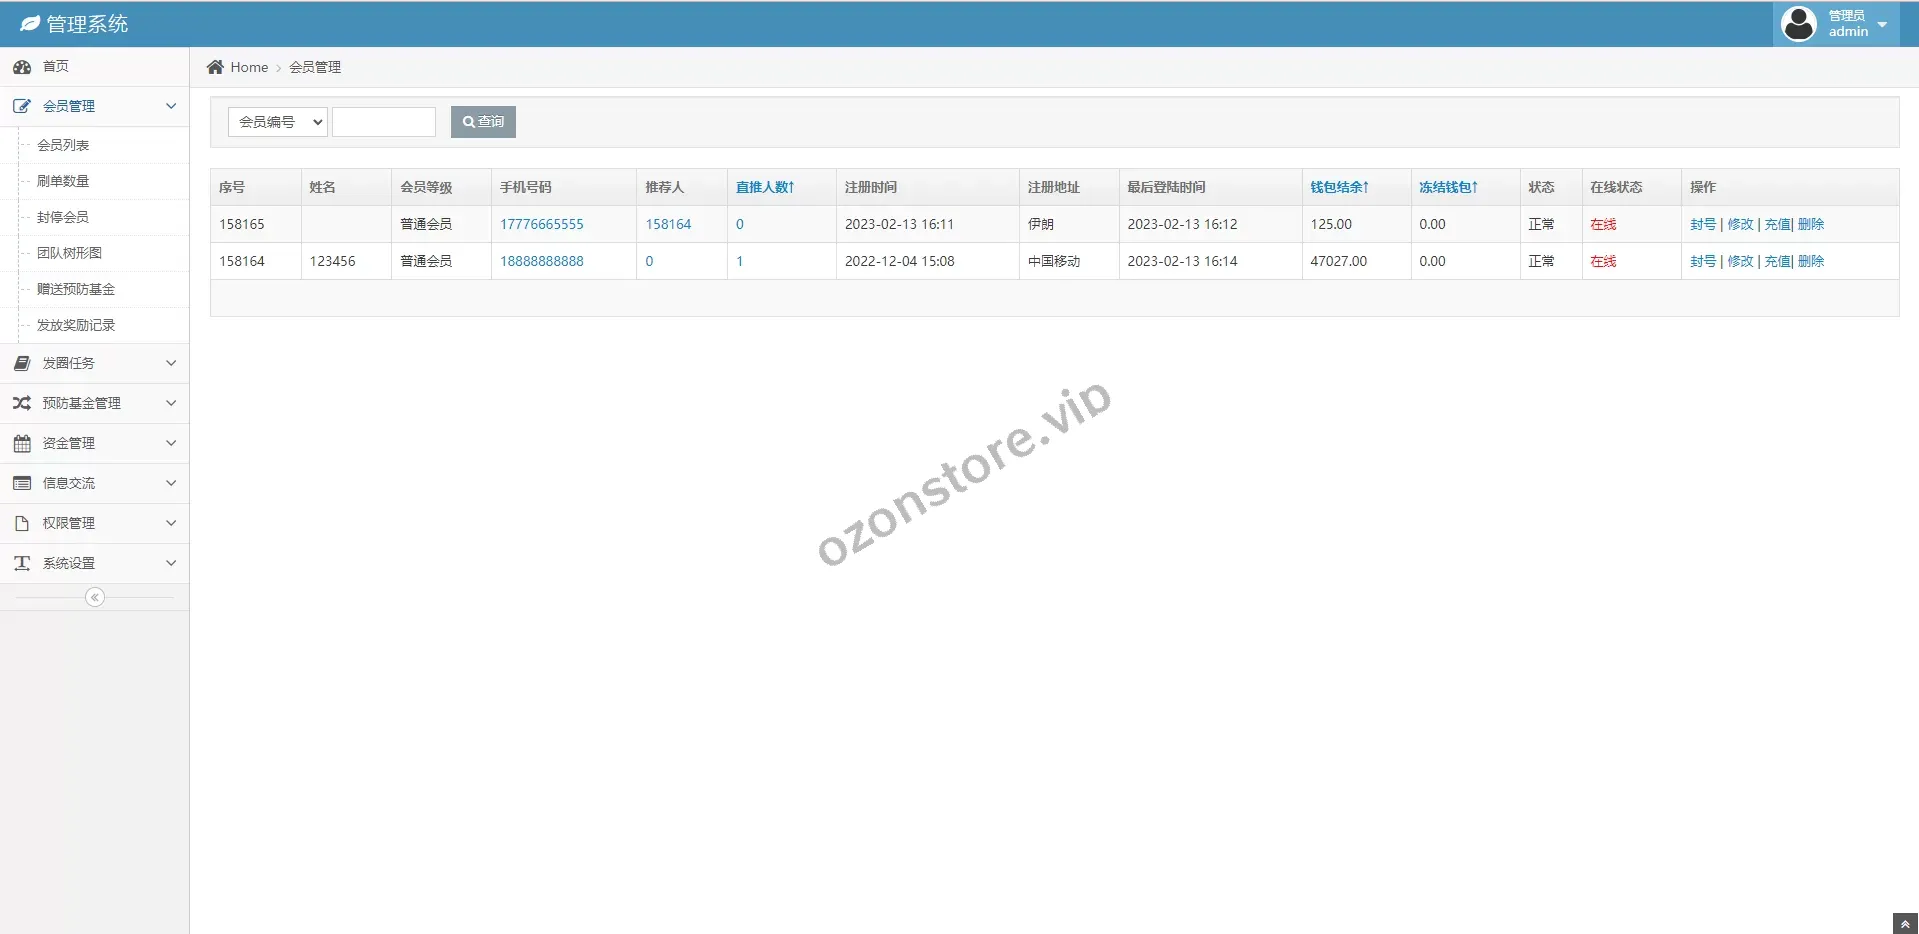The width and height of the screenshot is (1919, 934).
Task: Open the 会员编号 search field dropdown
Action: tap(278, 122)
